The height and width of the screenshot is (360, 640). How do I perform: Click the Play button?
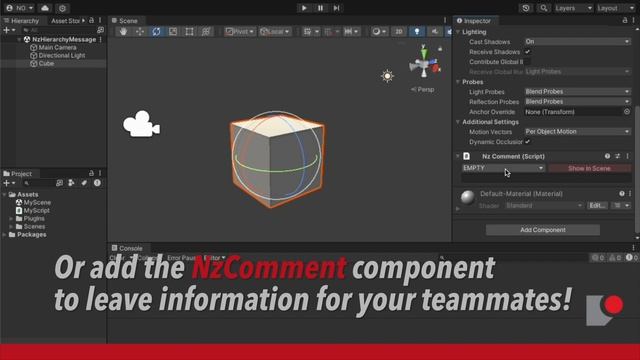[x=304, y=8]
